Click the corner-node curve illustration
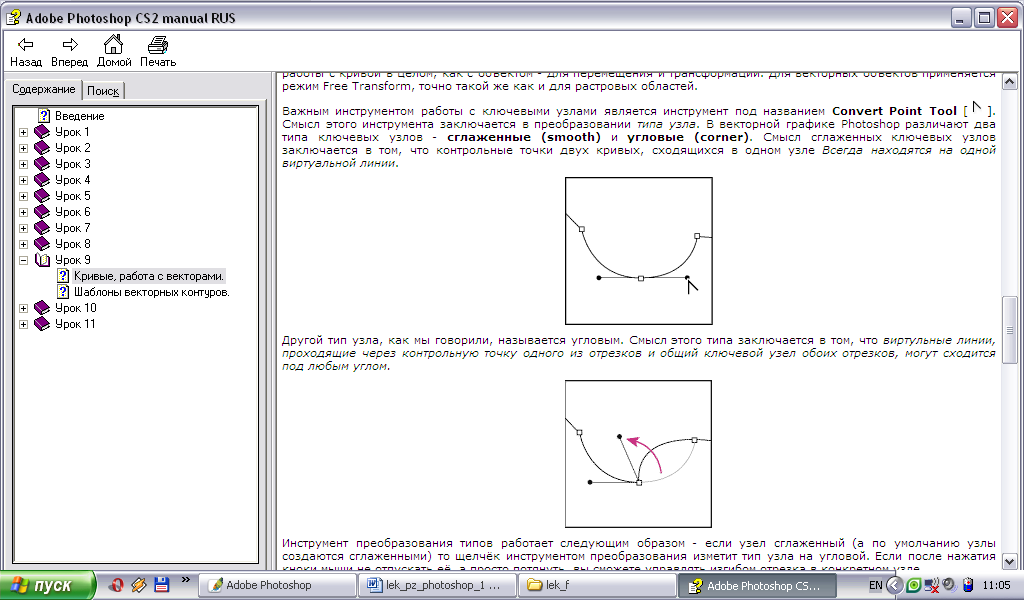Image resolution: width=1024 pixels, height=600 pixels. coord(639,454)
